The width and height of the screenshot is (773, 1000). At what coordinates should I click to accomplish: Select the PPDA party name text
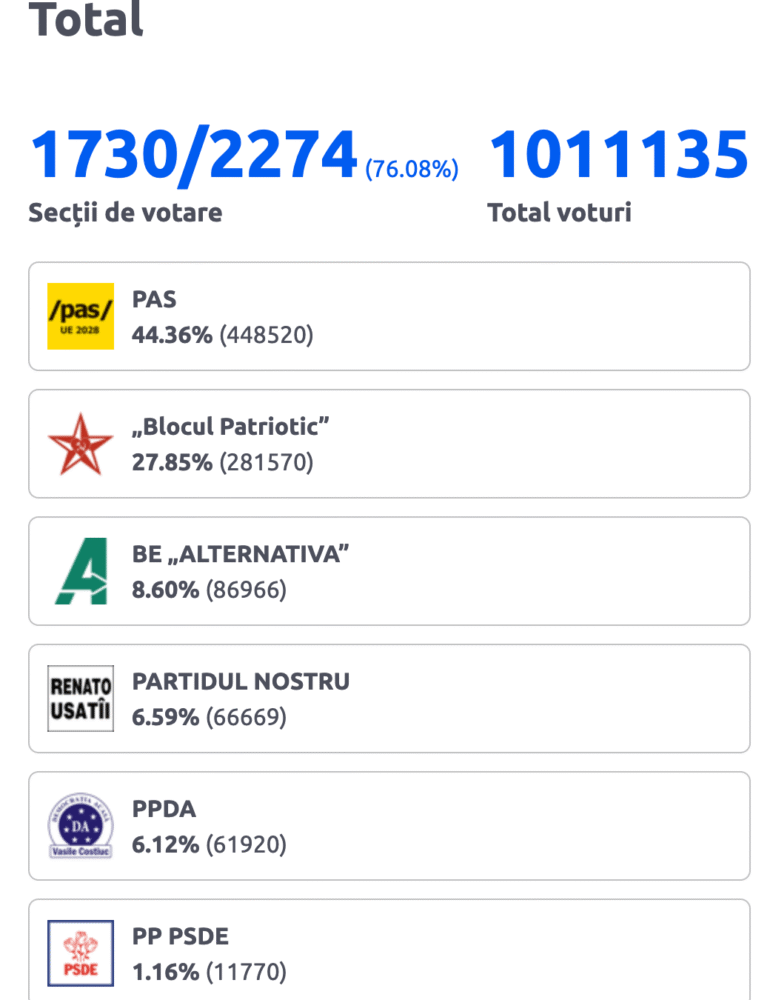pyautogui.click(x=164, y=809)
